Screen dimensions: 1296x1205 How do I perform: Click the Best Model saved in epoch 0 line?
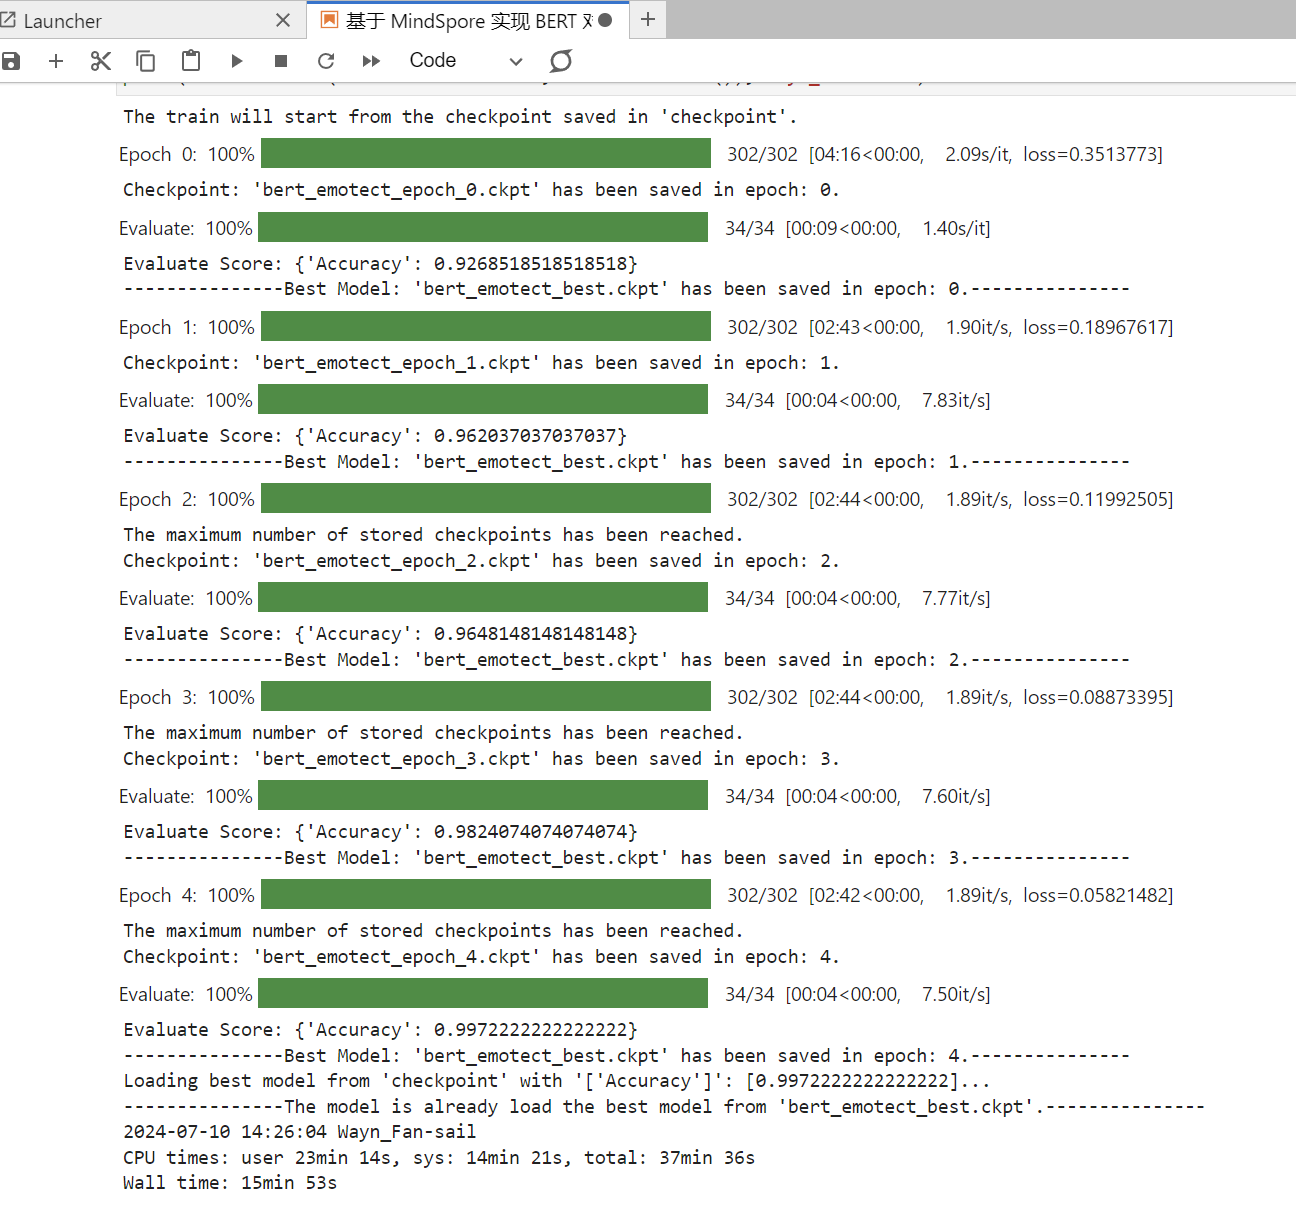pyautogui.click(x=626, y=289)
